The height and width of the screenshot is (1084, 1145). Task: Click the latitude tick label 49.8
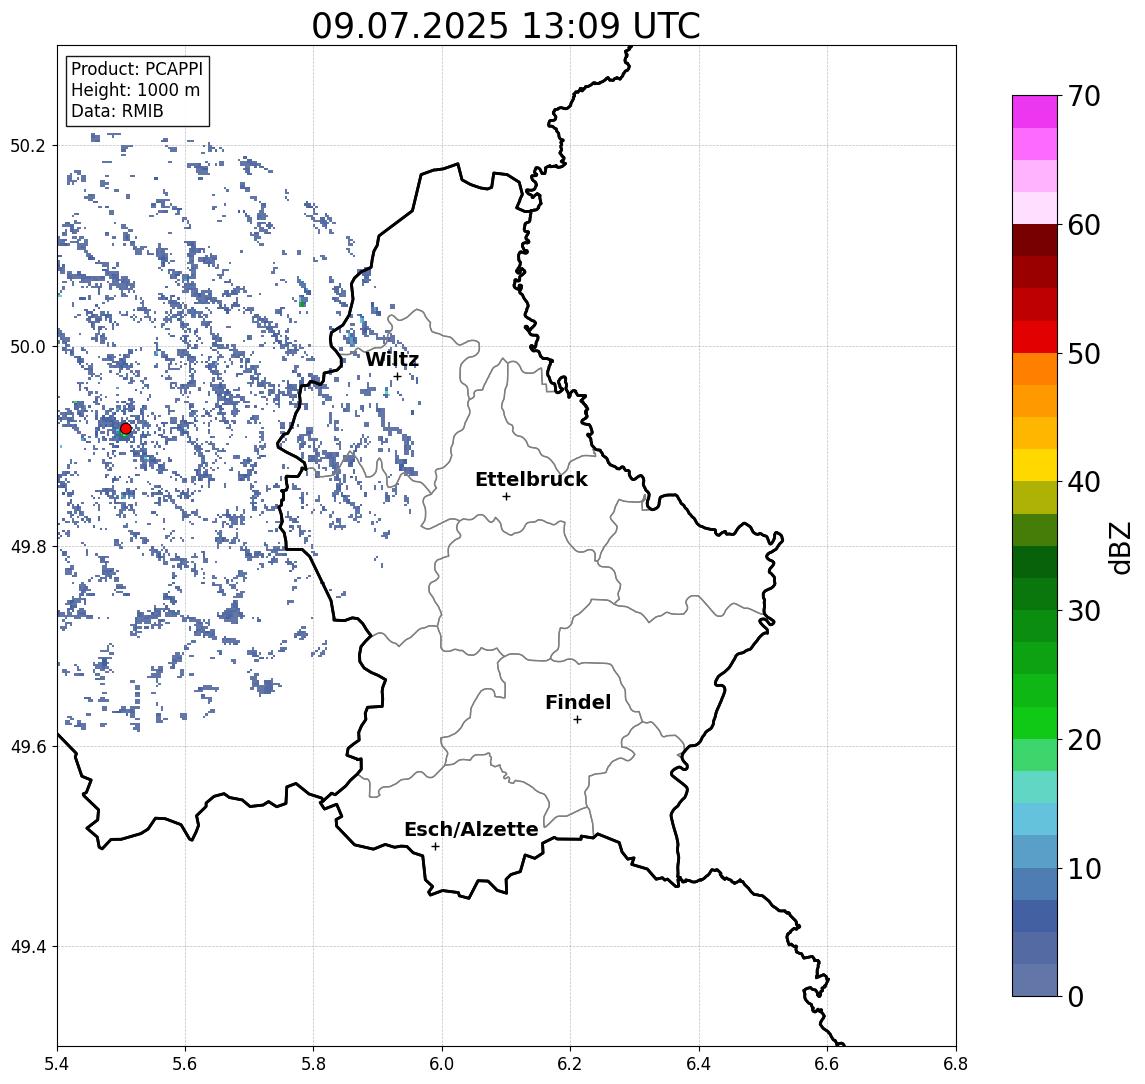point(28,546)
